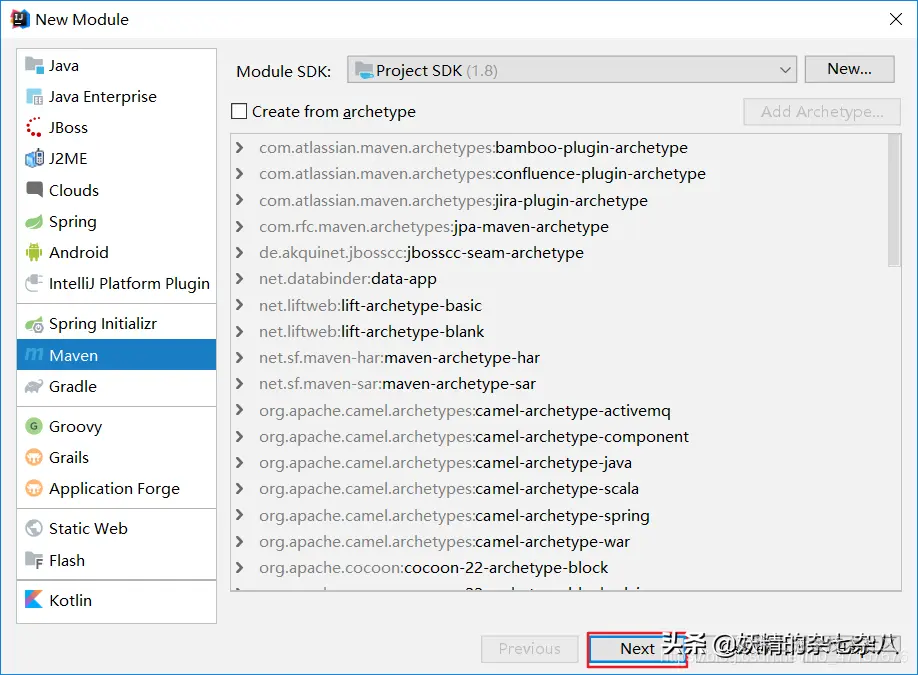Select the JBoss module type
The height and width of the screenshot is (675, 918).
click(x=117, y=128)
